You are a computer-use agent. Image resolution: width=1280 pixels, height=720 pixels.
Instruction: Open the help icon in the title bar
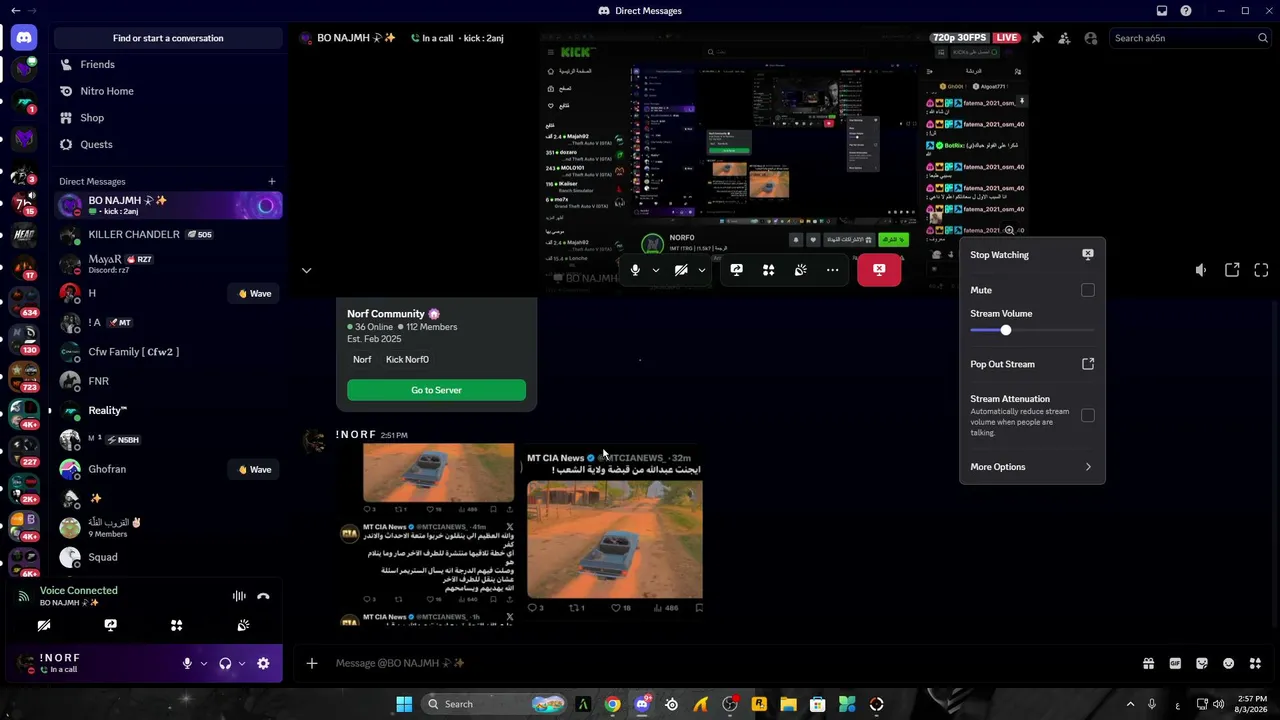[x=1186, y=11]
